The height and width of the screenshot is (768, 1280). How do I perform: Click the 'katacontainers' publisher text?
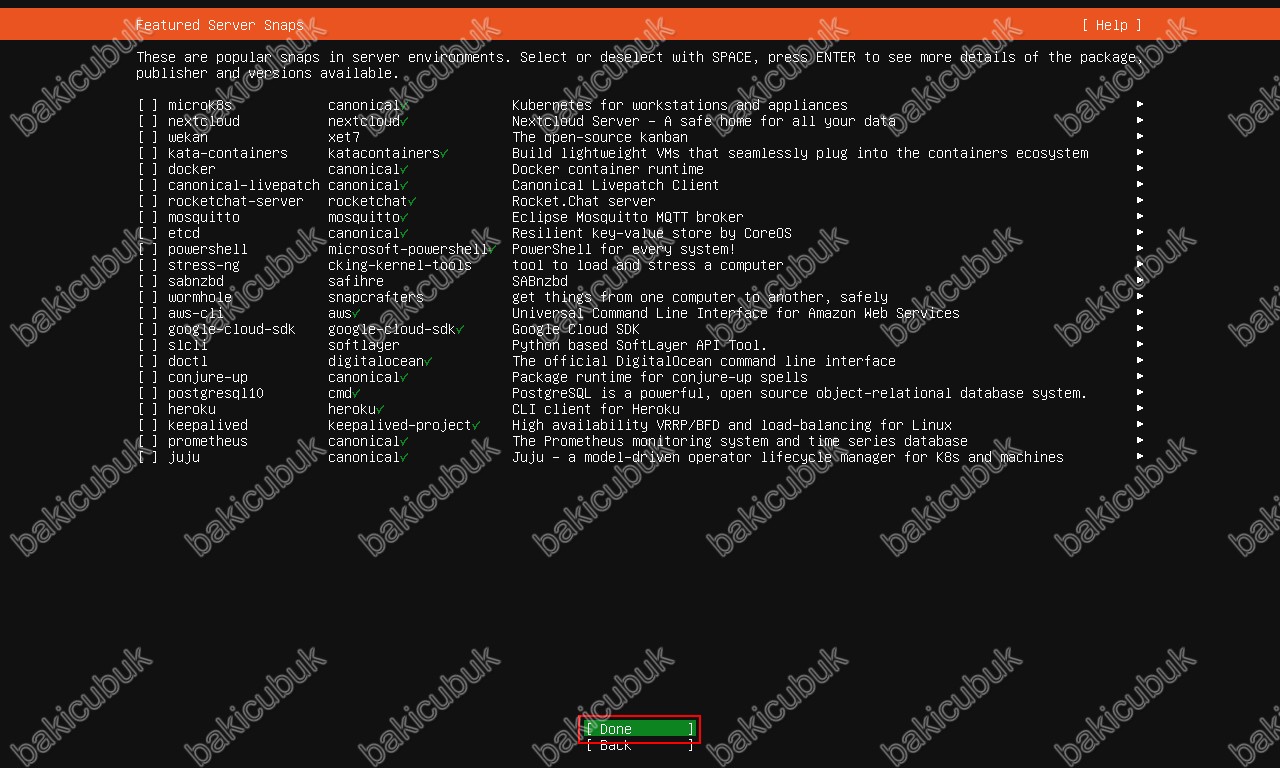384,153
